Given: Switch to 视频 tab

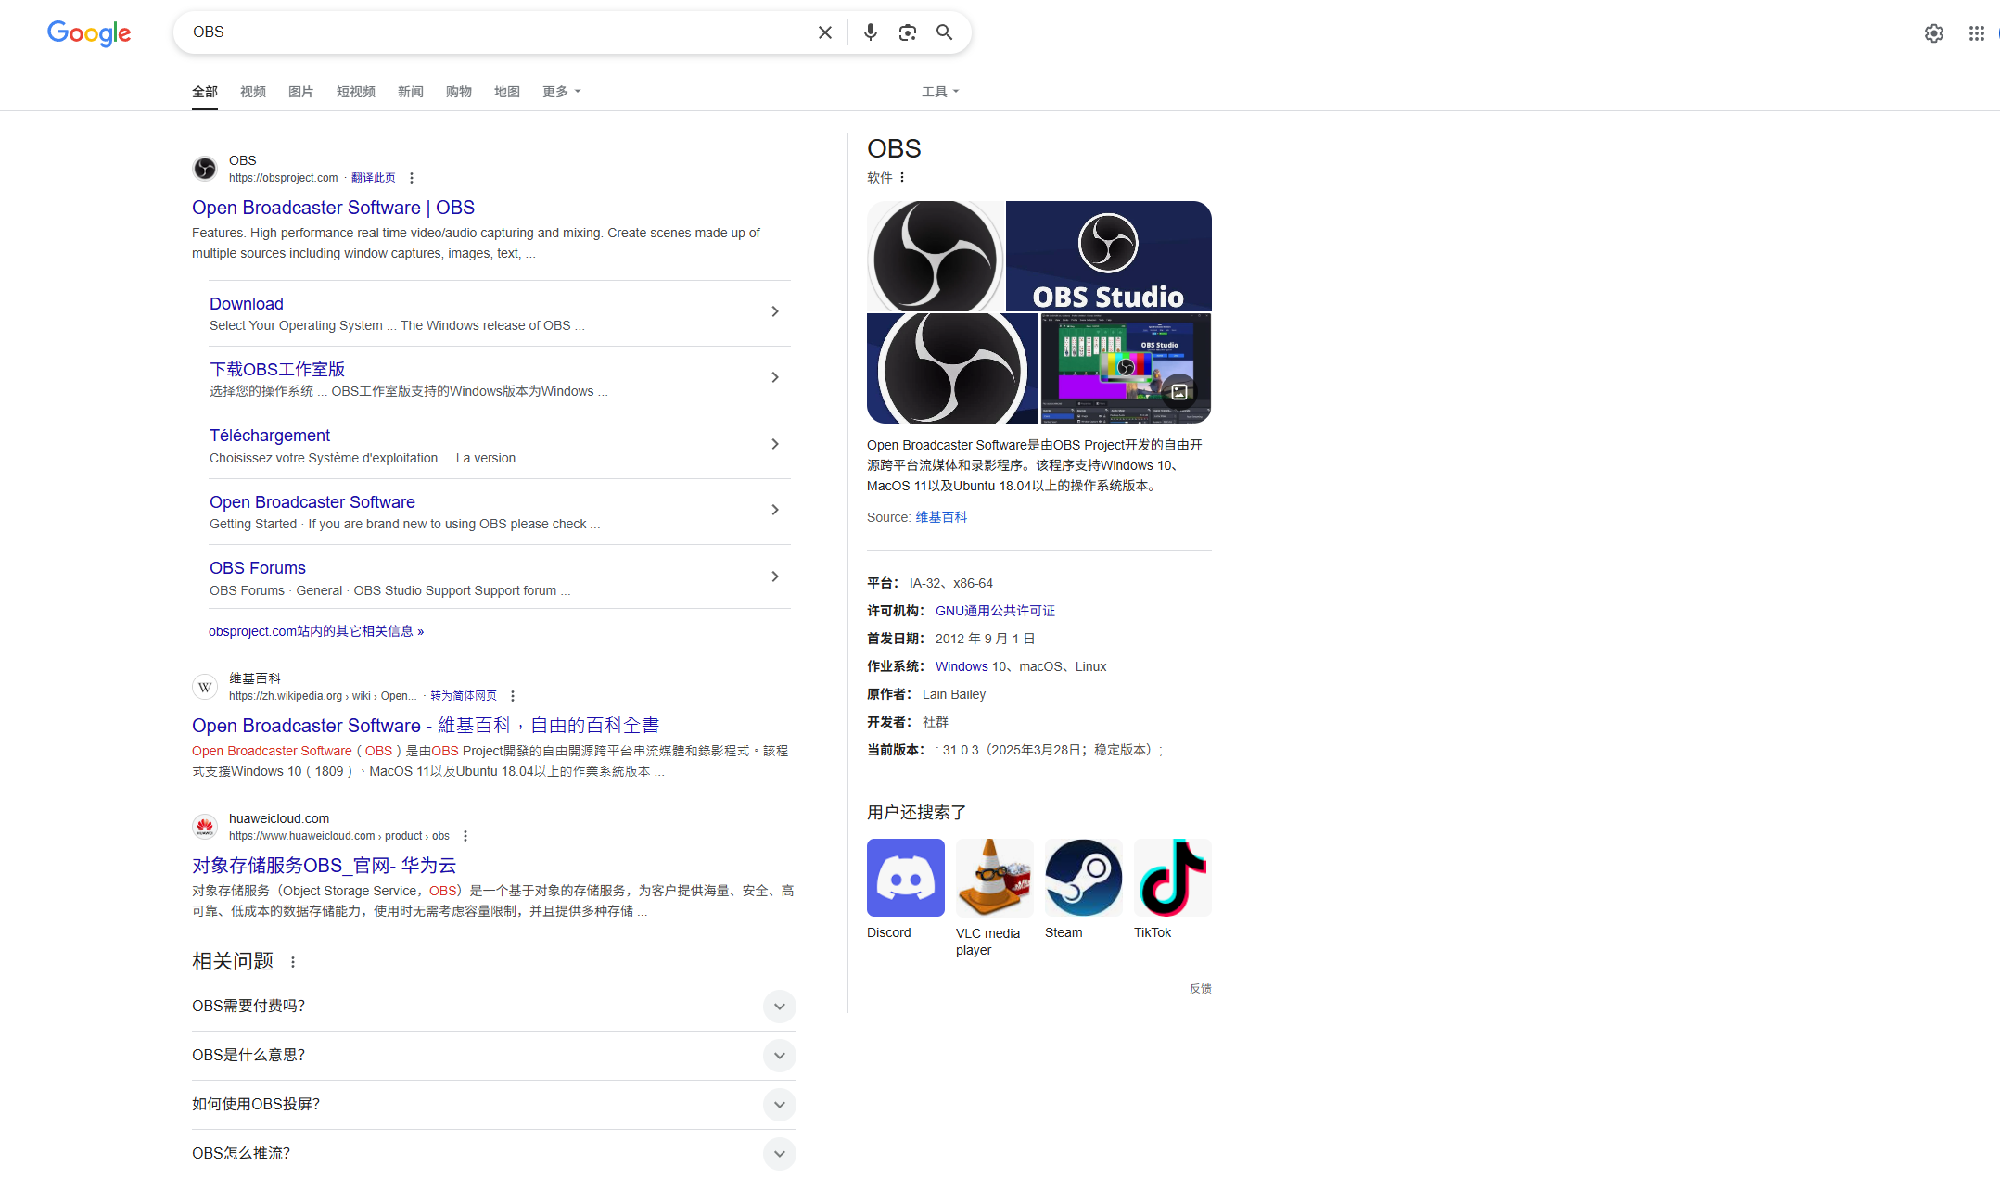Looking at the screenshot, I should click(253, 91).
